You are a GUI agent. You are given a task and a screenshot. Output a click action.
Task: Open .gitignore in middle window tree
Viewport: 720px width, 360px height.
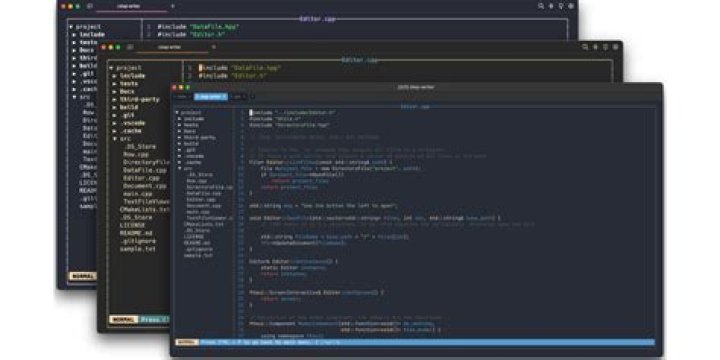pyautogui.click(x=138, y=241)
